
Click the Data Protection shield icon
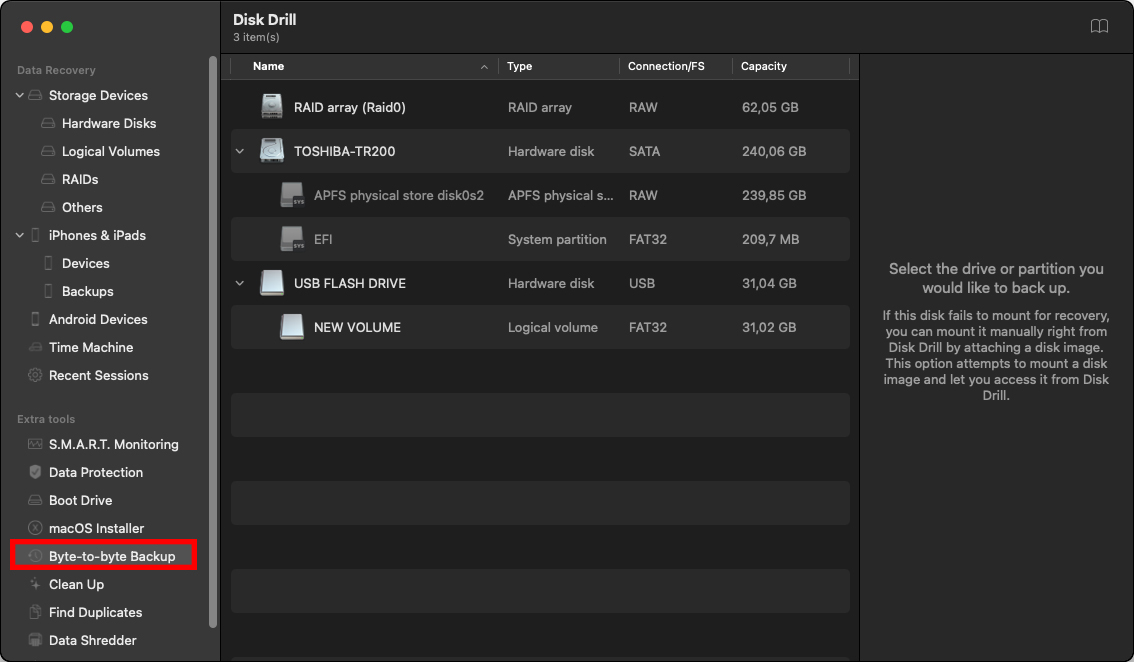coord(35,472)
